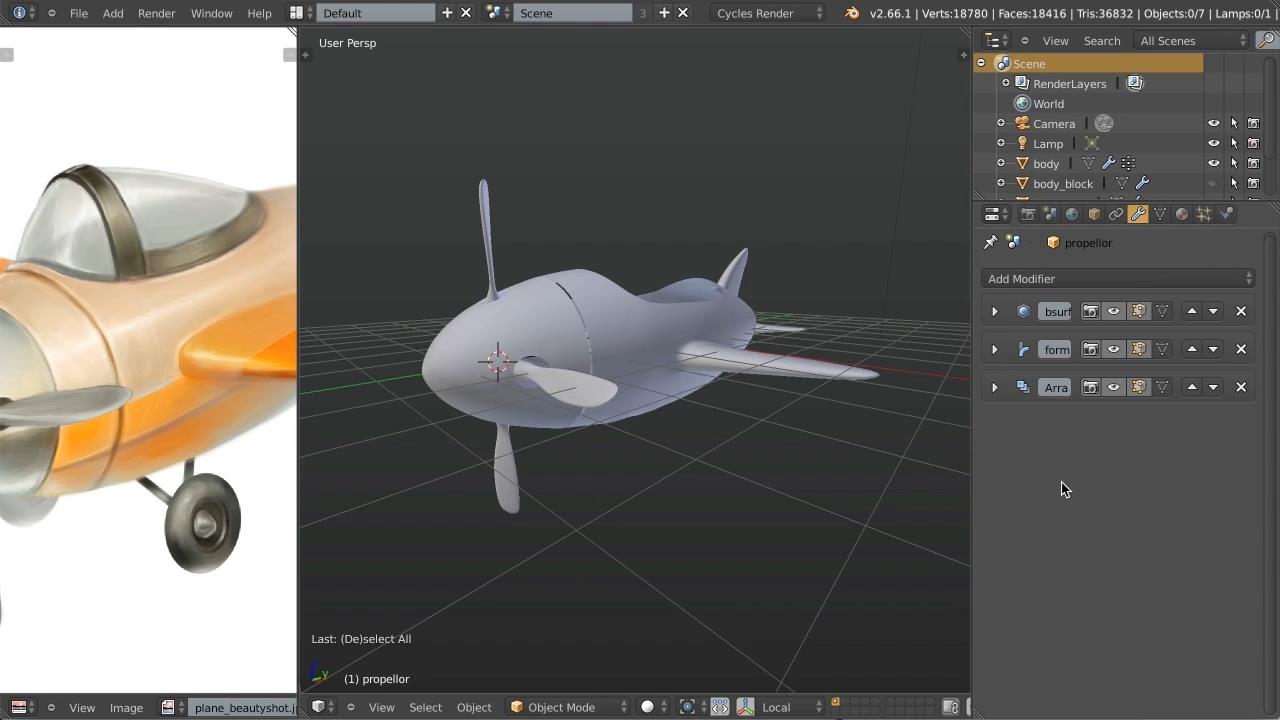Open the Local transform orientation dropdown
The width and height of the screenshot is (1280, 720).
pos(792,707)
